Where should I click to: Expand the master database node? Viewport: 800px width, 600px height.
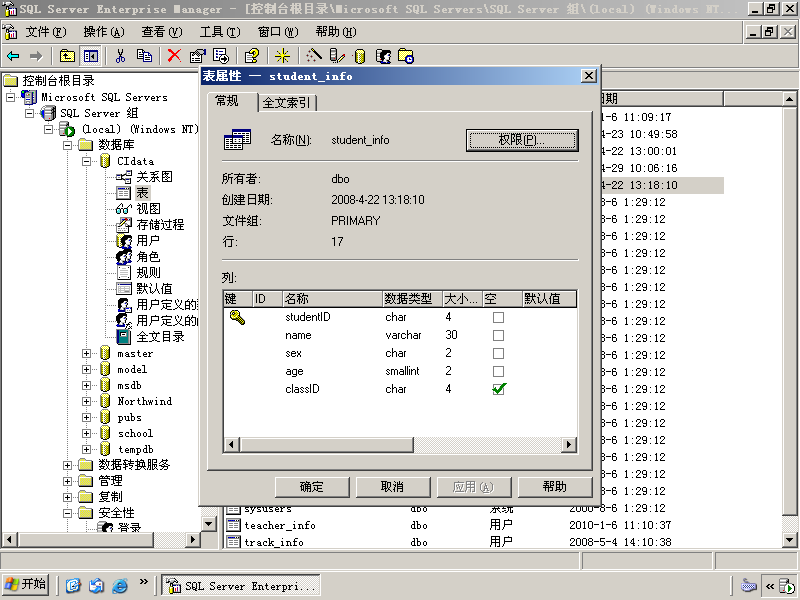(87, 353)
